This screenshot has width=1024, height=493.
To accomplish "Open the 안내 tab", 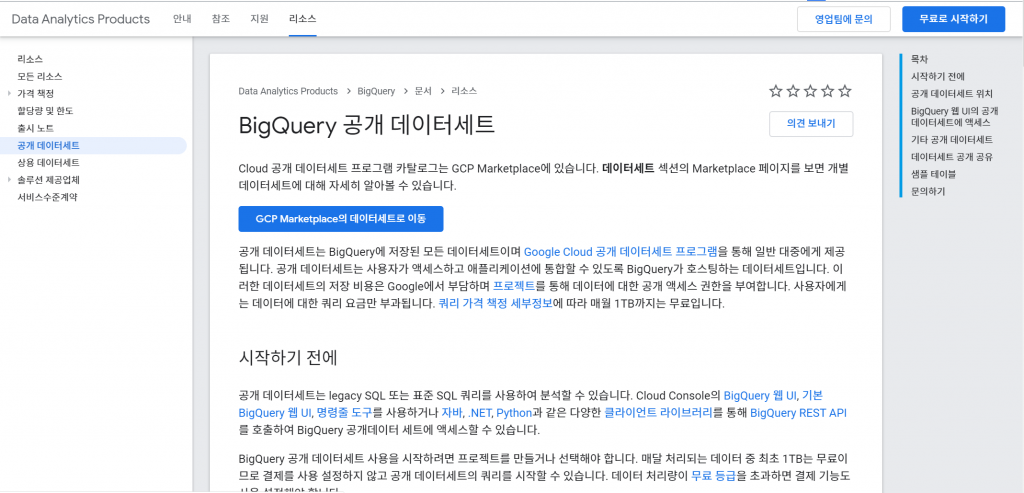I will (182, 19).
